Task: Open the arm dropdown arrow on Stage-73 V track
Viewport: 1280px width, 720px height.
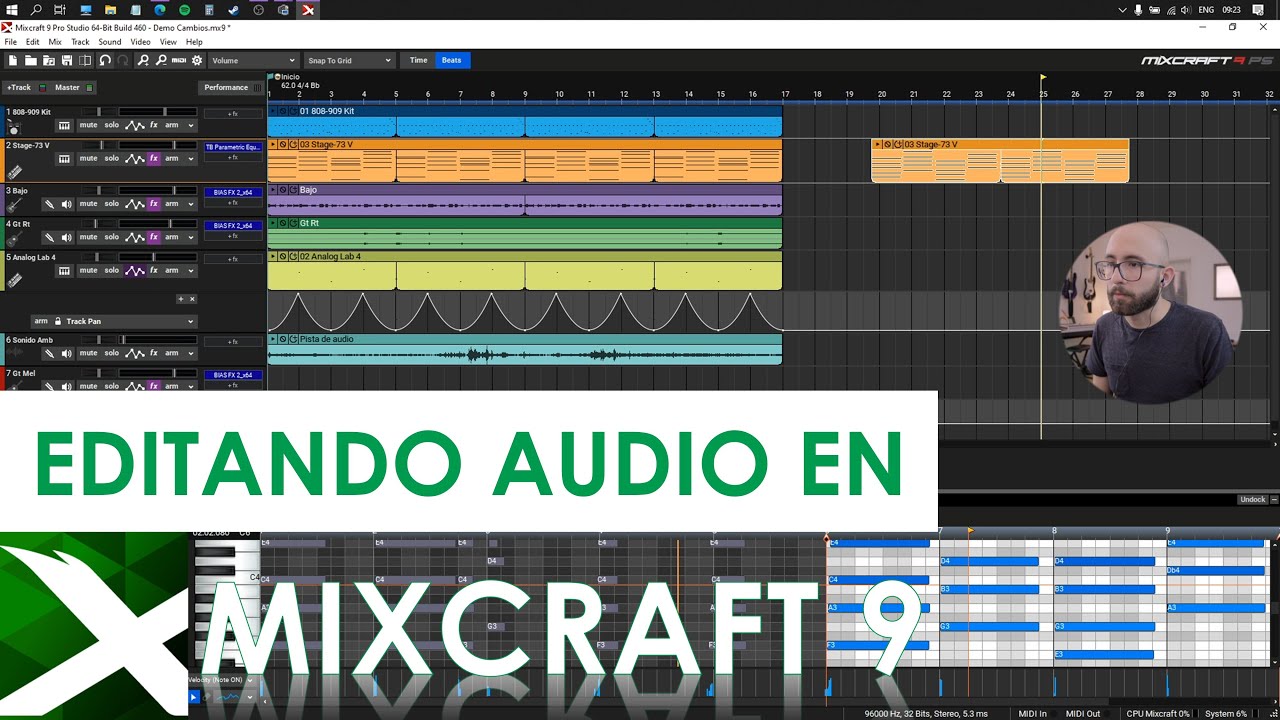Action: tap(191, 159)
